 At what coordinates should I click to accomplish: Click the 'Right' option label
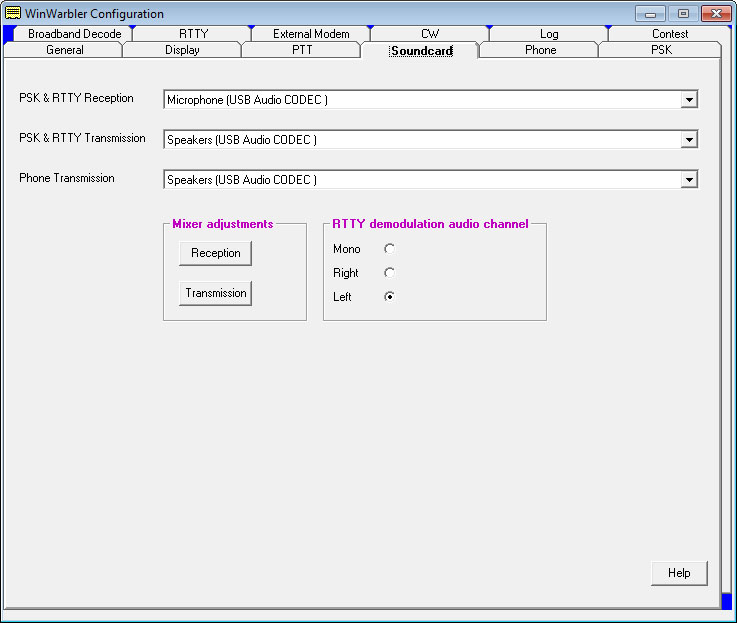pos(345,273)
